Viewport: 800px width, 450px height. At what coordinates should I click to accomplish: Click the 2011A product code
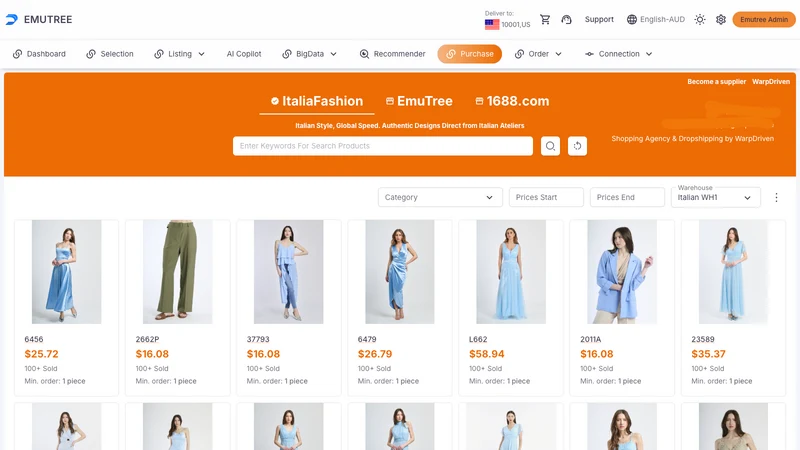coord(590,339)
